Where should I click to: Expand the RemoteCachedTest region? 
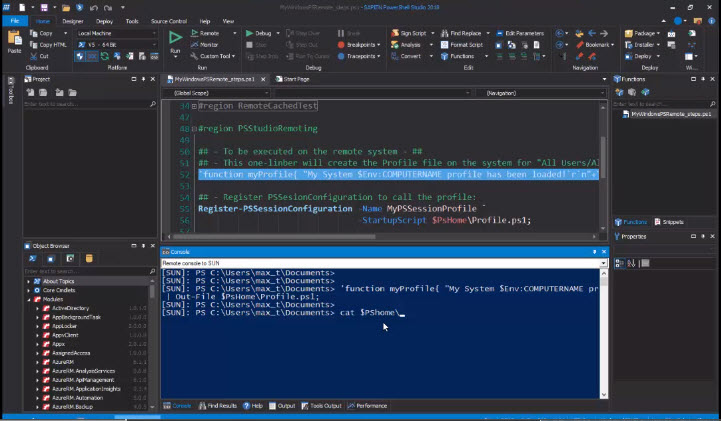pyautogui.click(x=194, y=106)
